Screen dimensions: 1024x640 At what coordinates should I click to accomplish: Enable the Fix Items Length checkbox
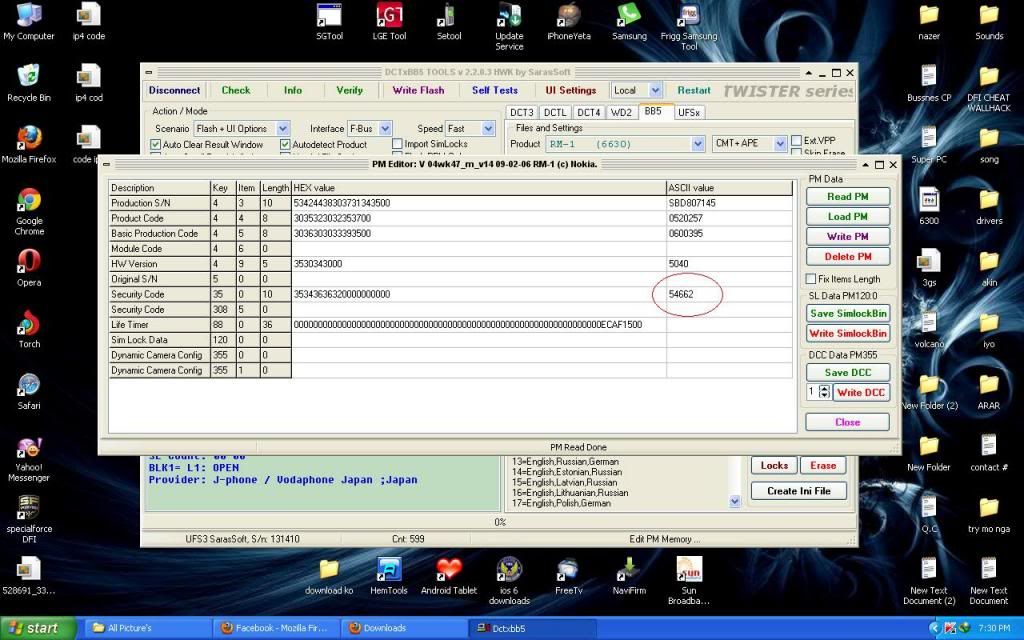pos(812,279)
